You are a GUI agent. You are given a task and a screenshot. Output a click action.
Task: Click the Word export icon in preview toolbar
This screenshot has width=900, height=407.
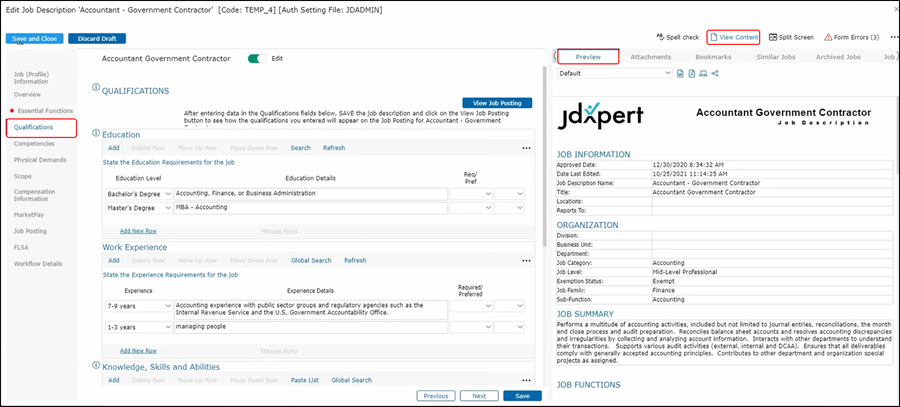[x=681, y=74]
